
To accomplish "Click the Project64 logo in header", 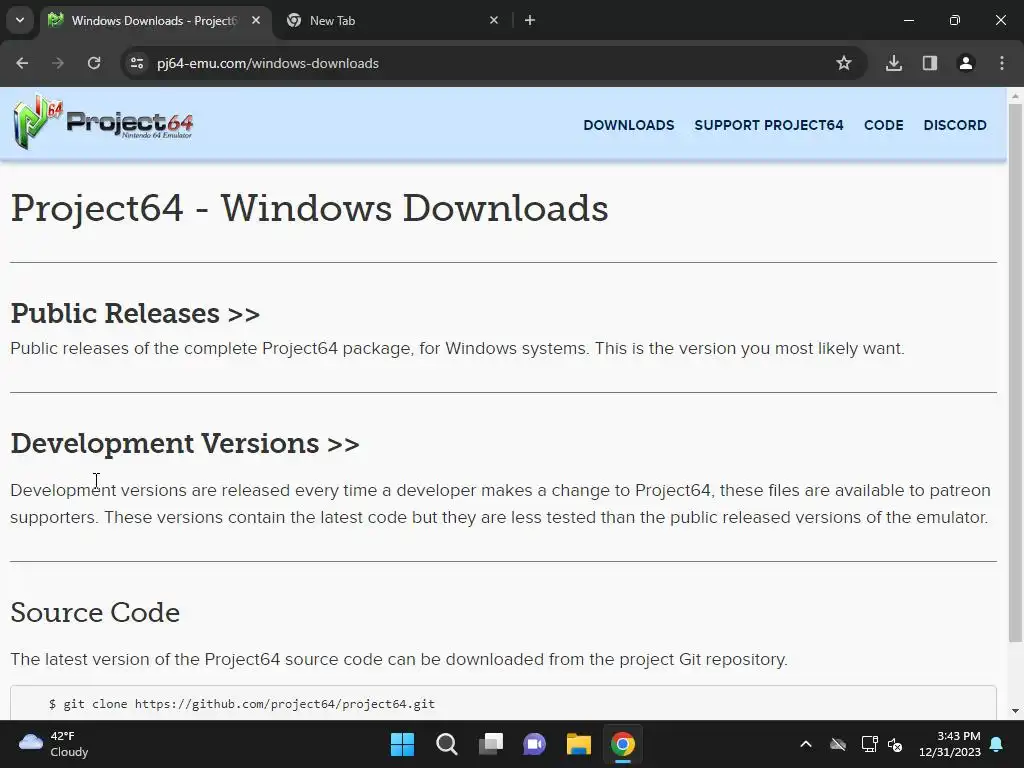I will pyautogui.click(x=103, y=123).
